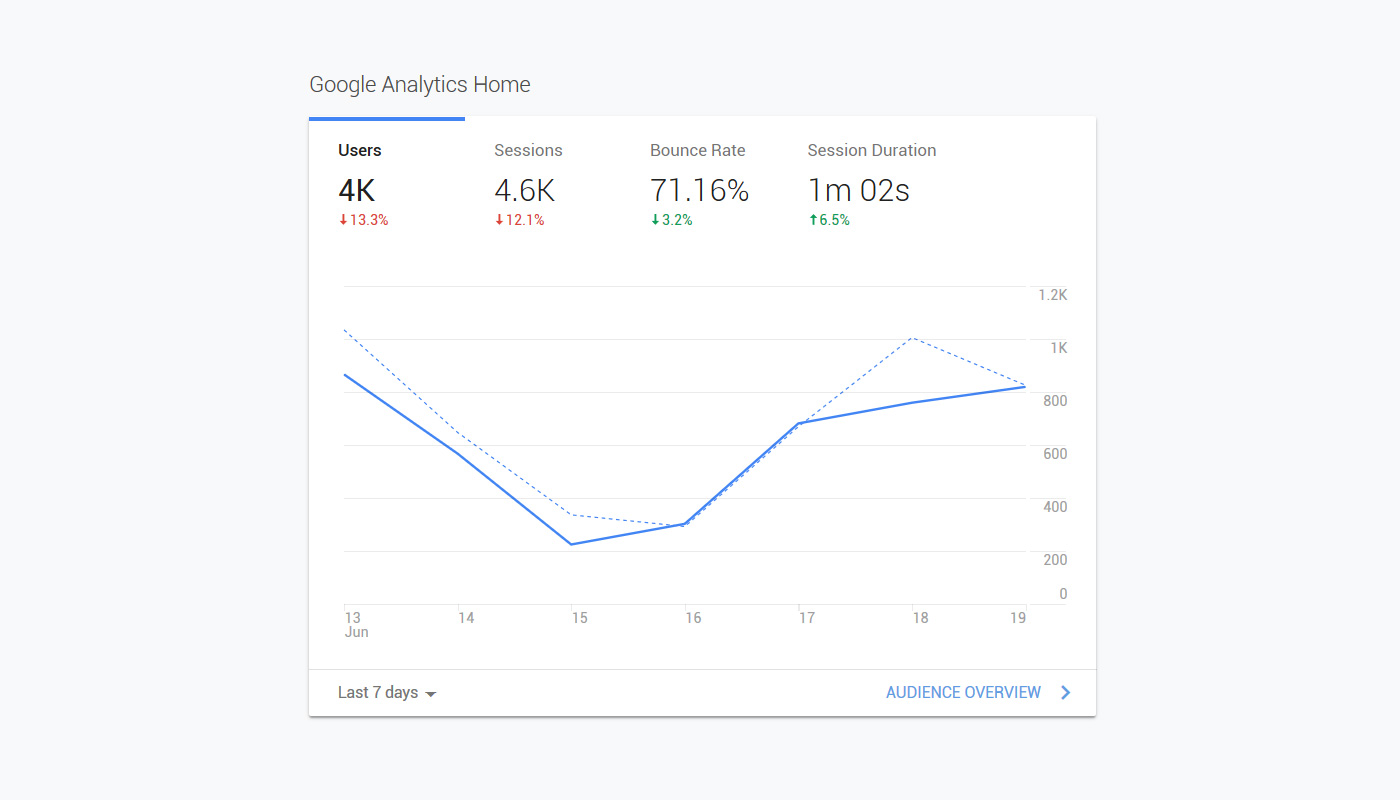Click the 17 date axis label
Viewport: 1400px width, 800px height.
pos(807,618)
